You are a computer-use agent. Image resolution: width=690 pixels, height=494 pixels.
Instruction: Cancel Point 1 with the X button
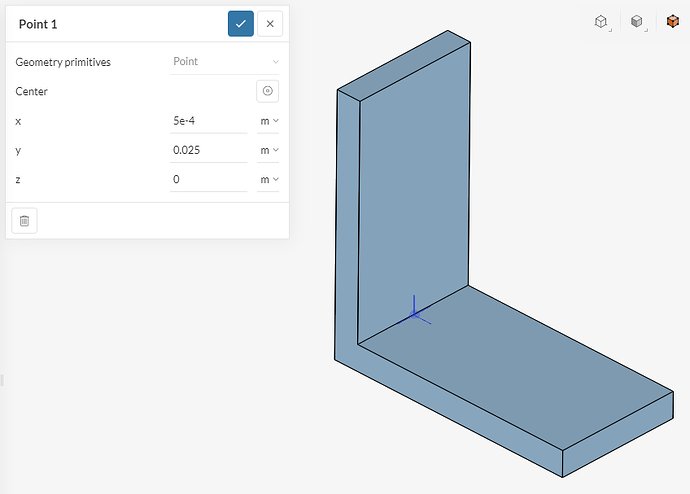pyautogui.click(x=270, y=24)
